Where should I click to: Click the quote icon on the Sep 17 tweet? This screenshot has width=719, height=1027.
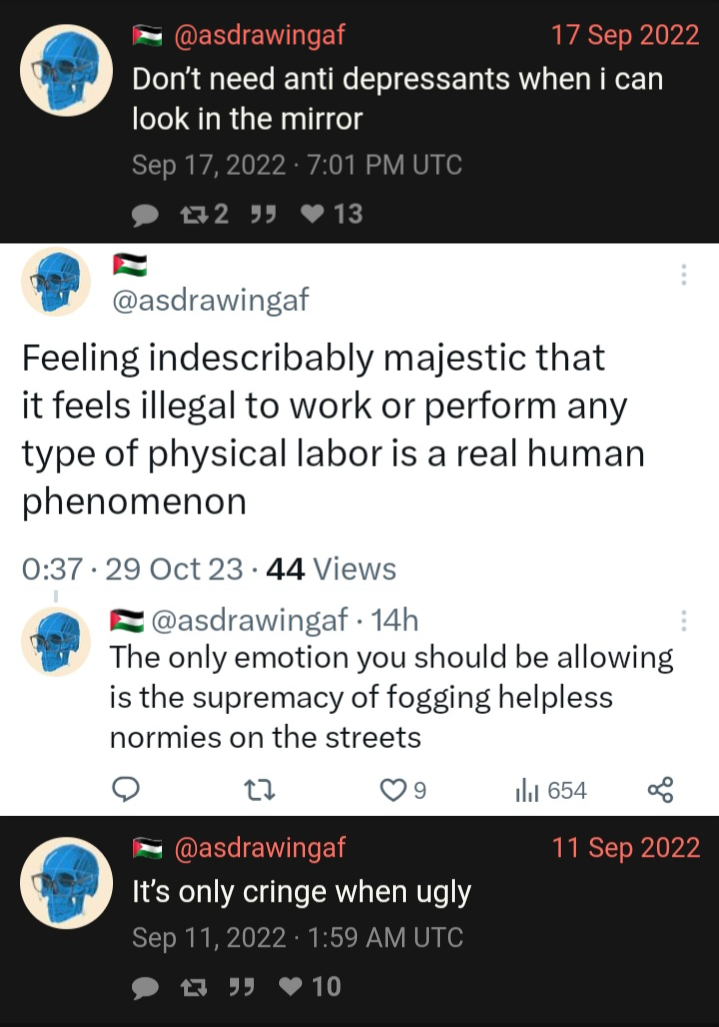point(263,214)
